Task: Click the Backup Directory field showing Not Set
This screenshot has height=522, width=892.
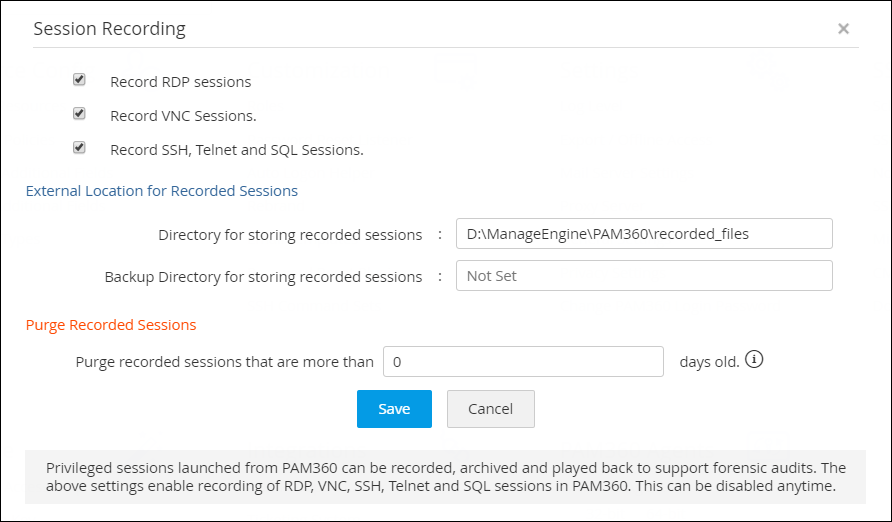Action: click(x=643, y=276)
